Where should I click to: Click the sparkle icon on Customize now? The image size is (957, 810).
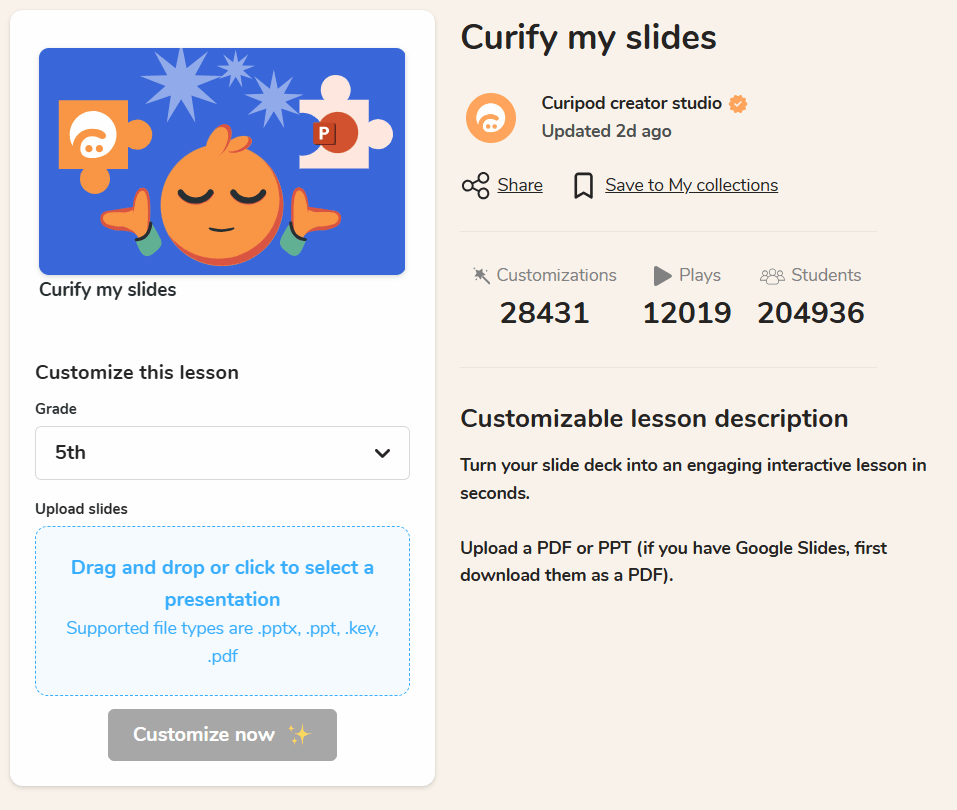pos(299,735)
